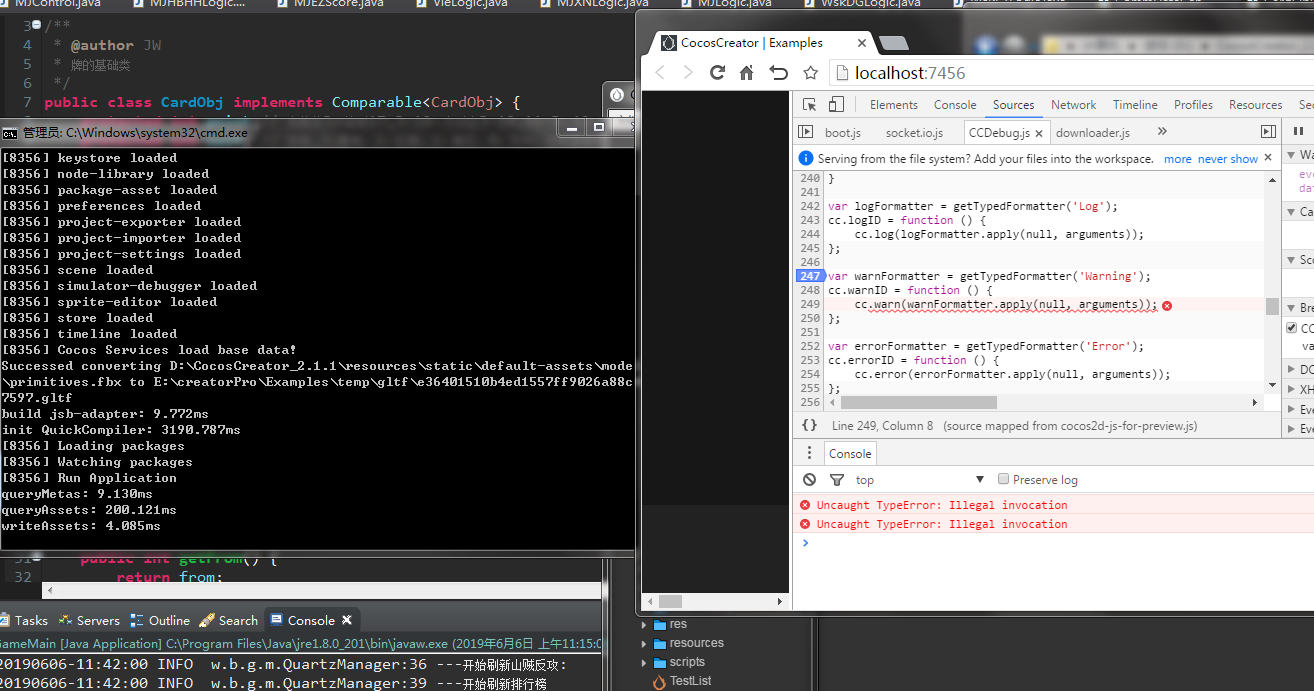Reload the localhost page
Viewport: 1314px width, 691px height.
click(x=717, y=73)
